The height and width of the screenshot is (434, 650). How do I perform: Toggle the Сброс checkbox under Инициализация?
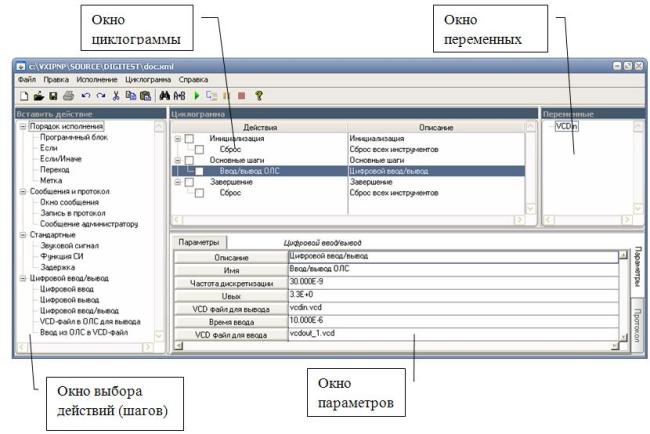199,149
